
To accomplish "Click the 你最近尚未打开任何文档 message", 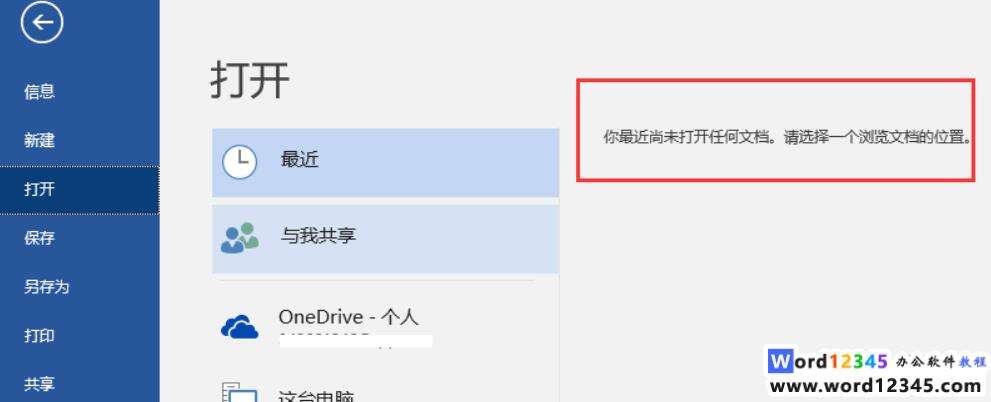I will tap(787, 137).
